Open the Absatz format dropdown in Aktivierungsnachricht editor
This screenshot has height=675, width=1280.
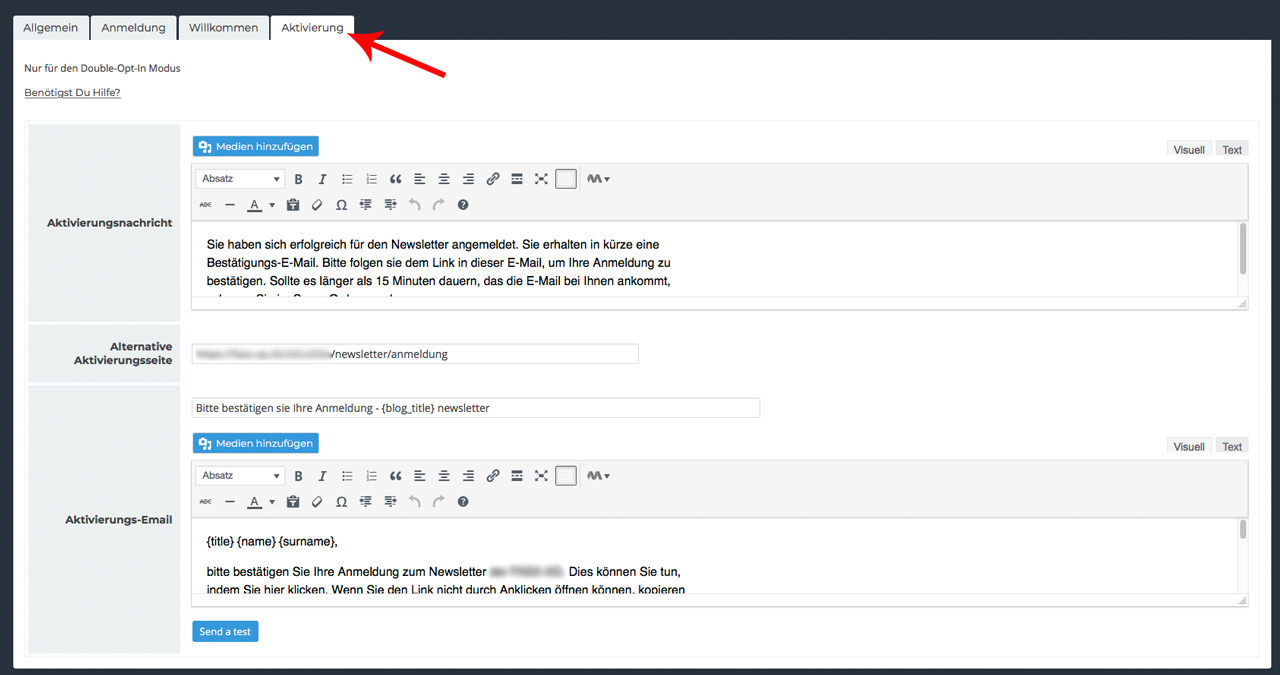point(240,179)
